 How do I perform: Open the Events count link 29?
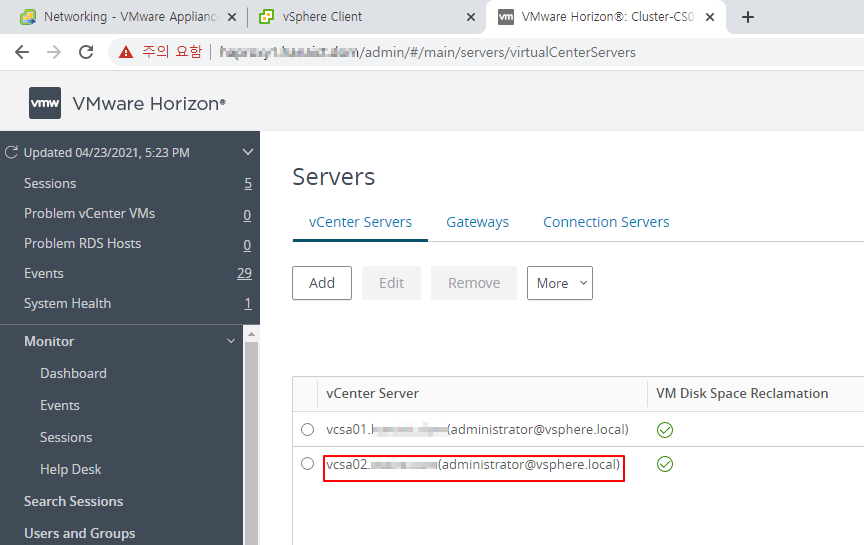(x=245, y=273)
